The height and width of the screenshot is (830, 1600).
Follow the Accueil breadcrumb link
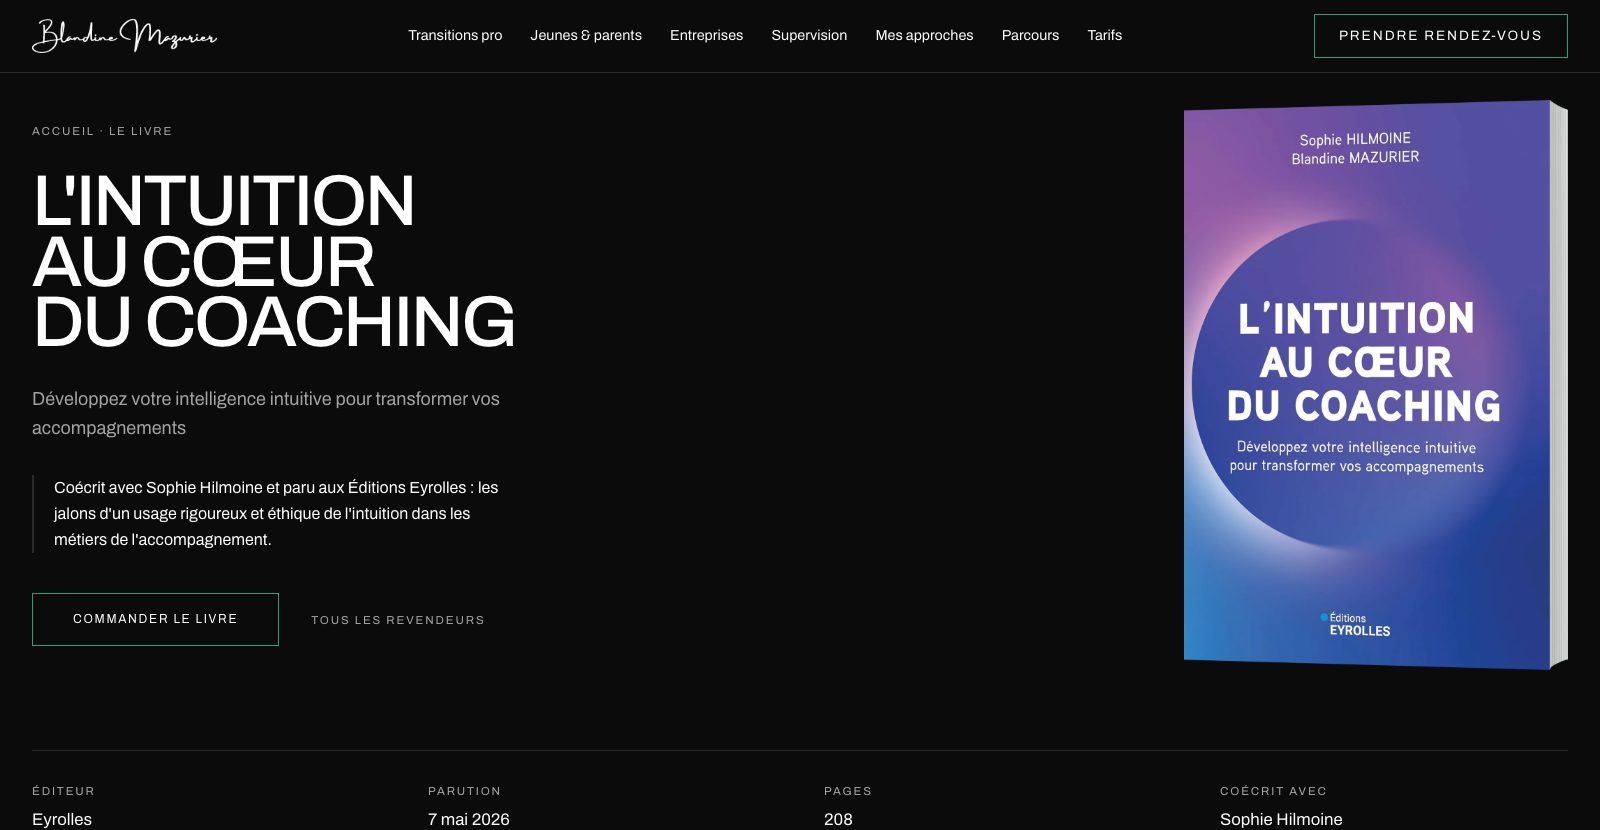point(63,131)
